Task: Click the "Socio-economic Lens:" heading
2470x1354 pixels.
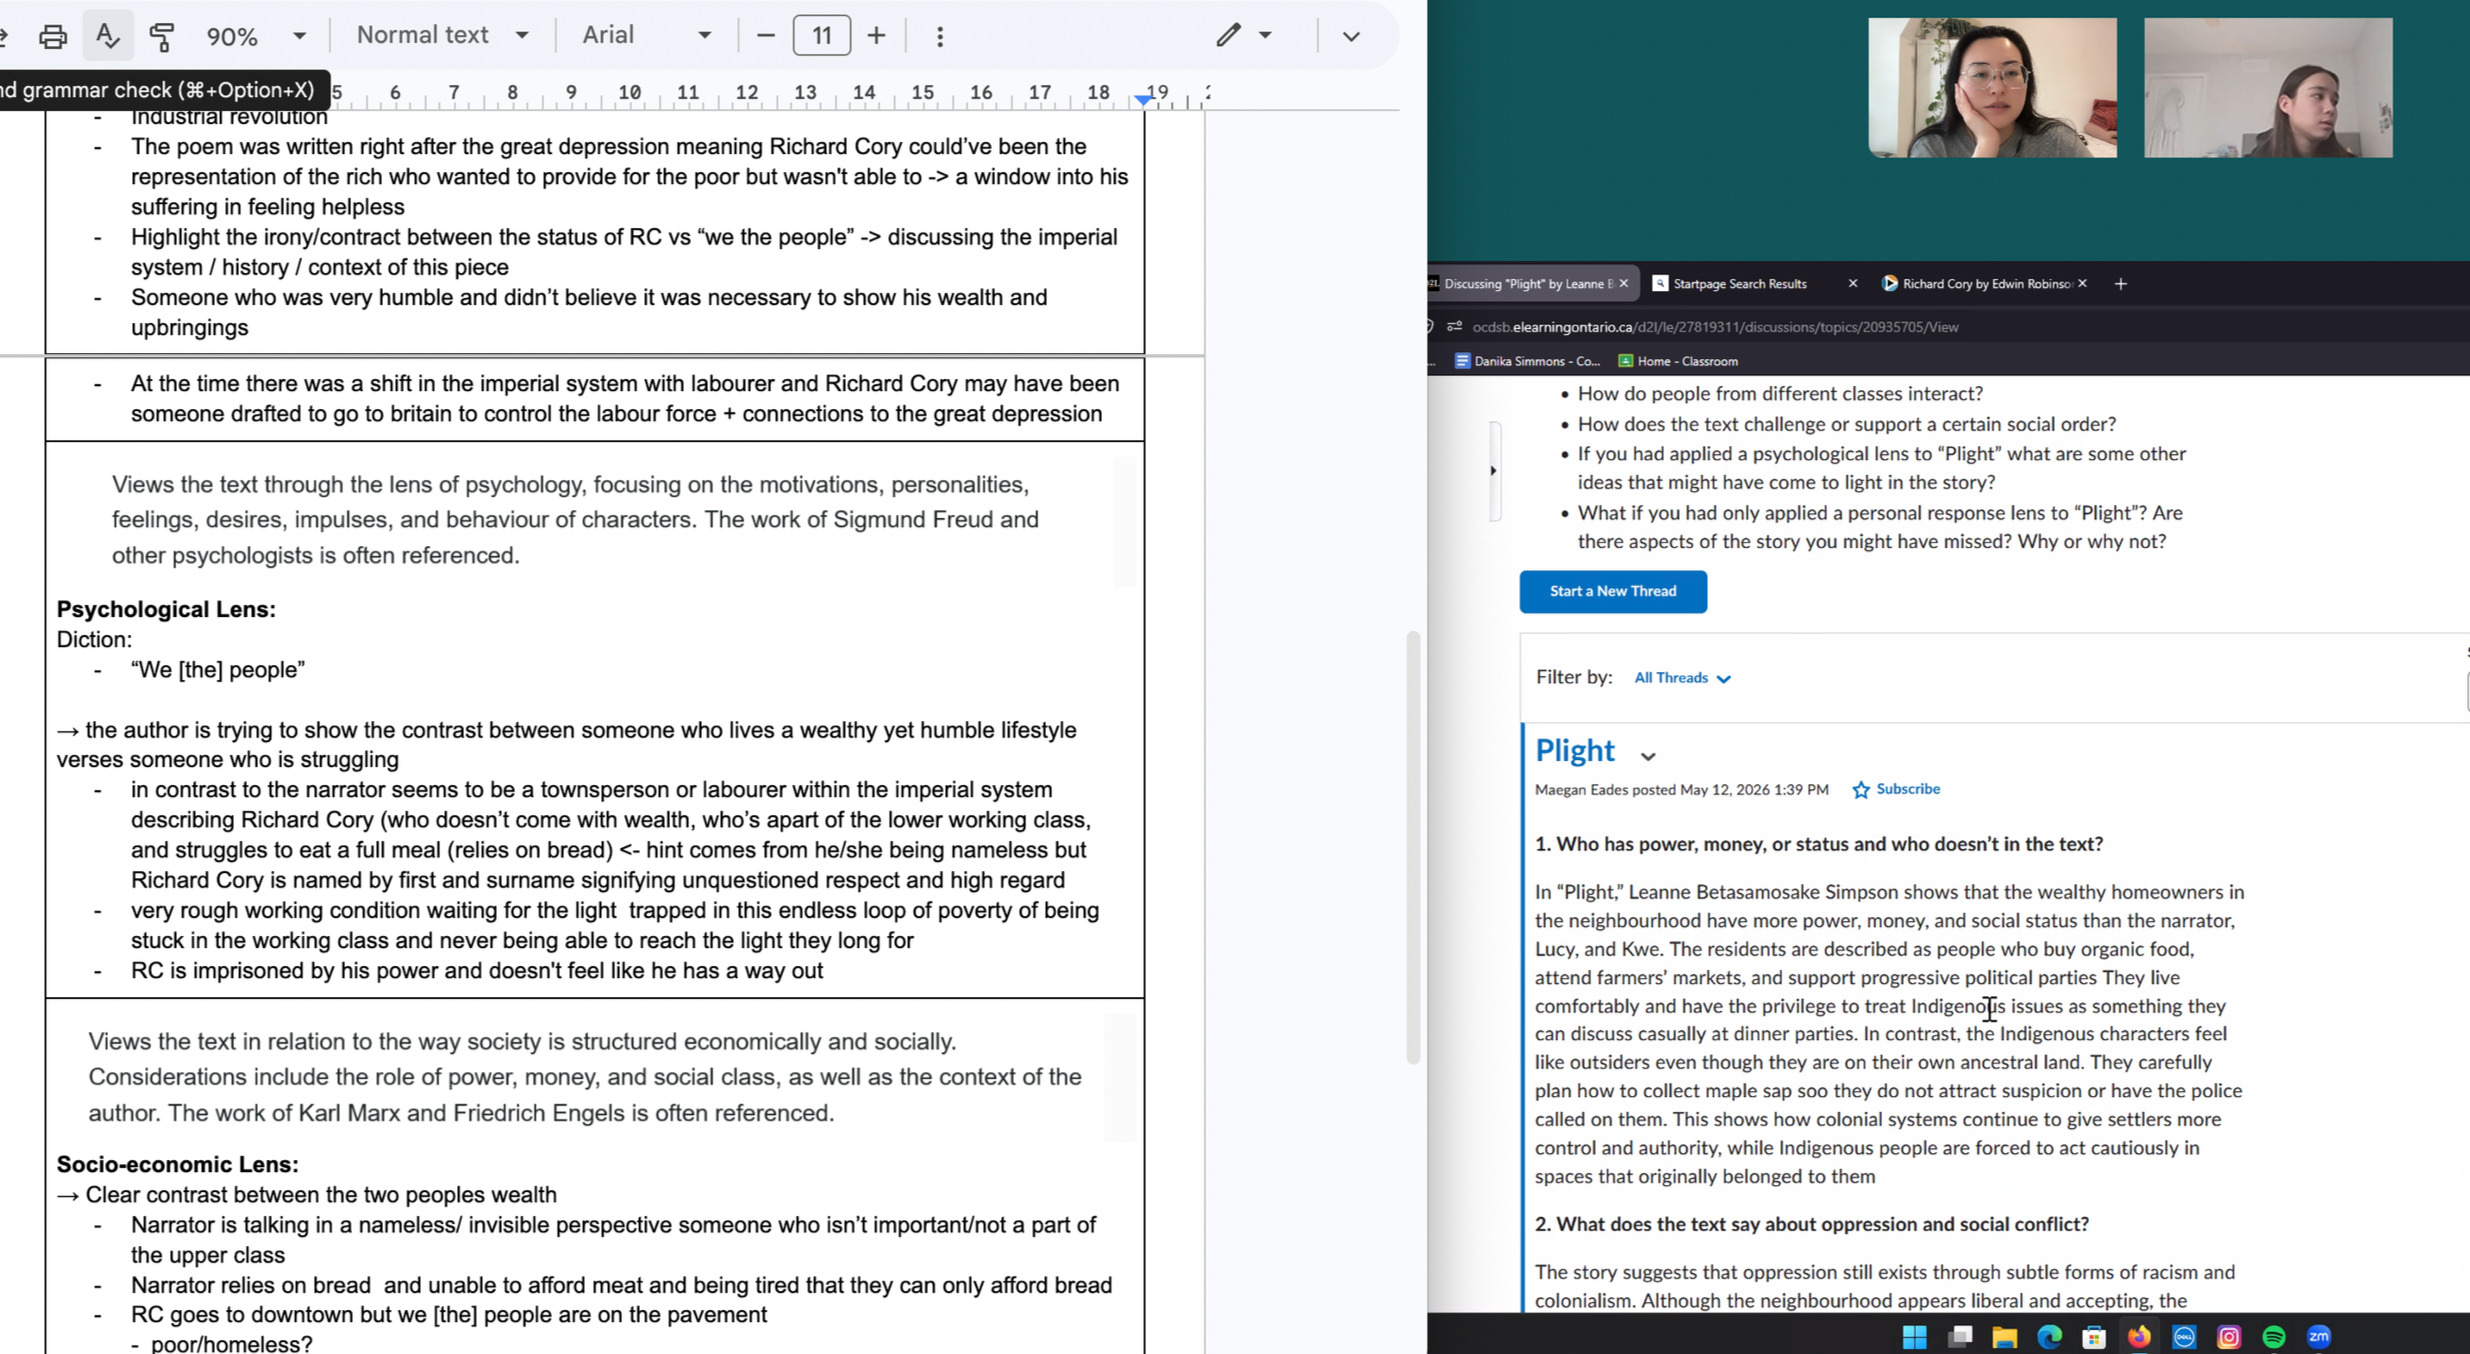Action: point(177,1164)
